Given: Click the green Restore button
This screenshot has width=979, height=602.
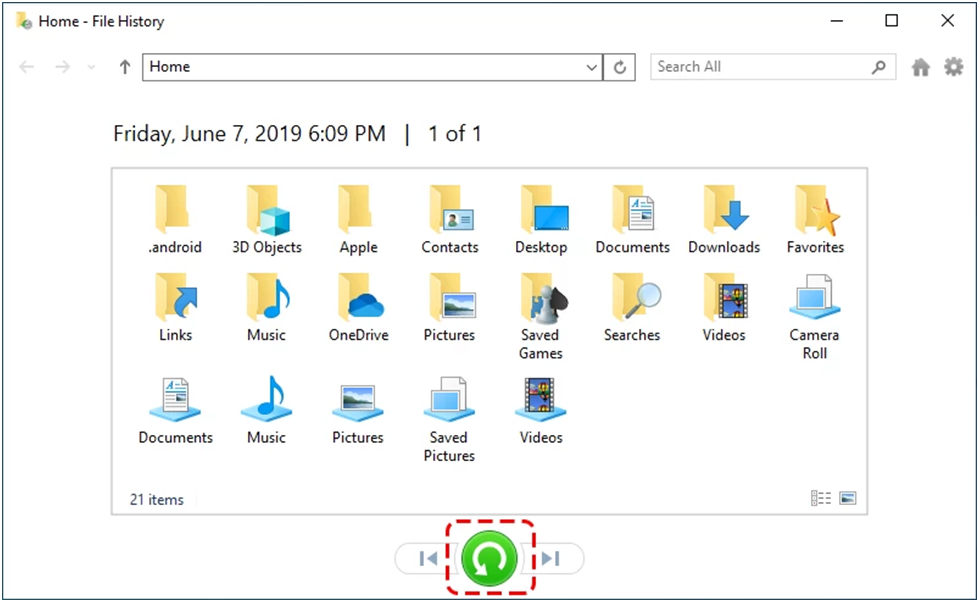Looking at the screenshot, I should (490, 558).
